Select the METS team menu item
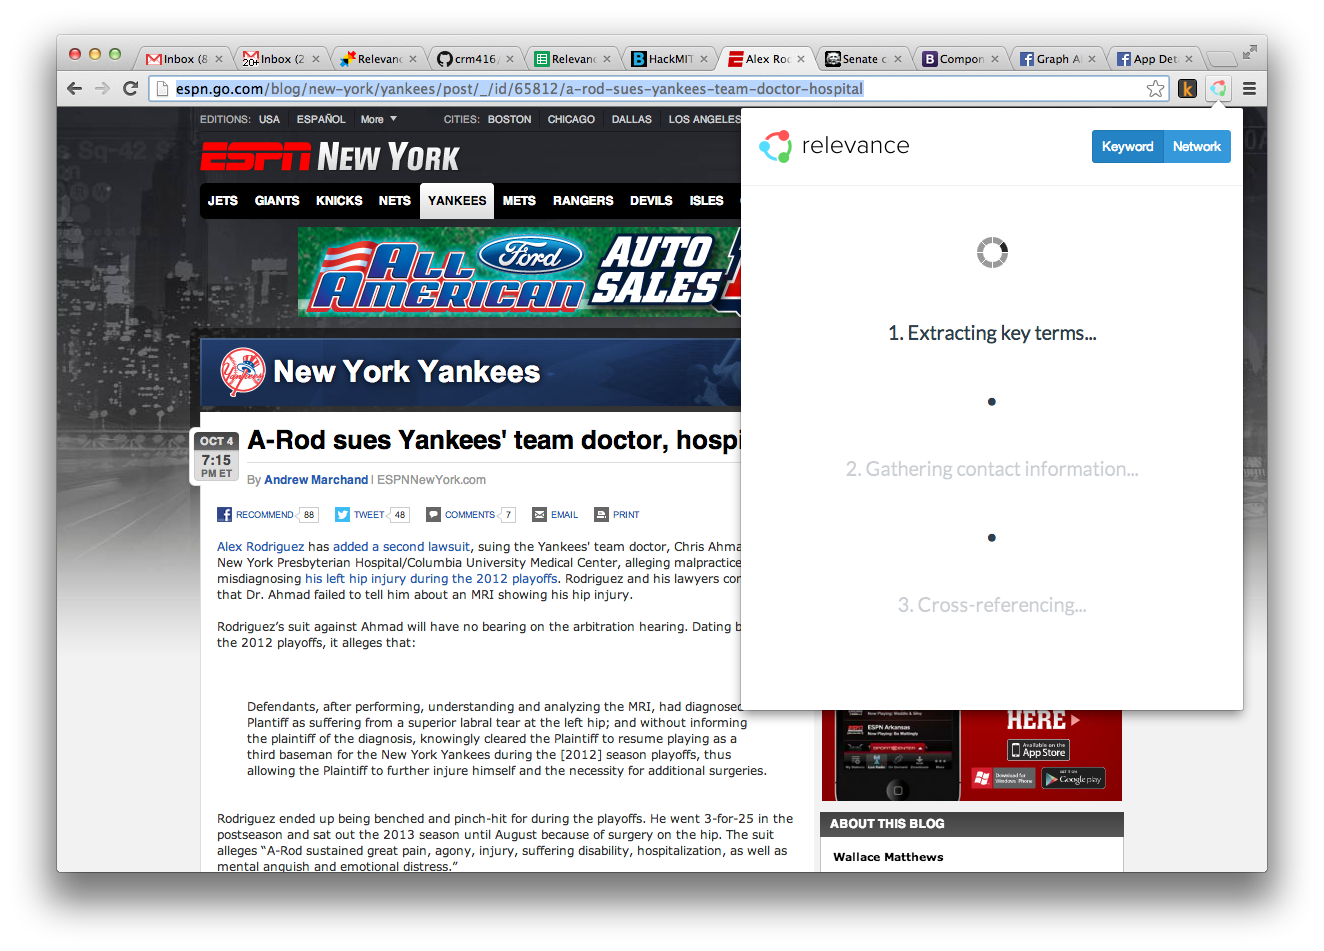This screenshot has width=1324, height=951. [x=519, y=201]
